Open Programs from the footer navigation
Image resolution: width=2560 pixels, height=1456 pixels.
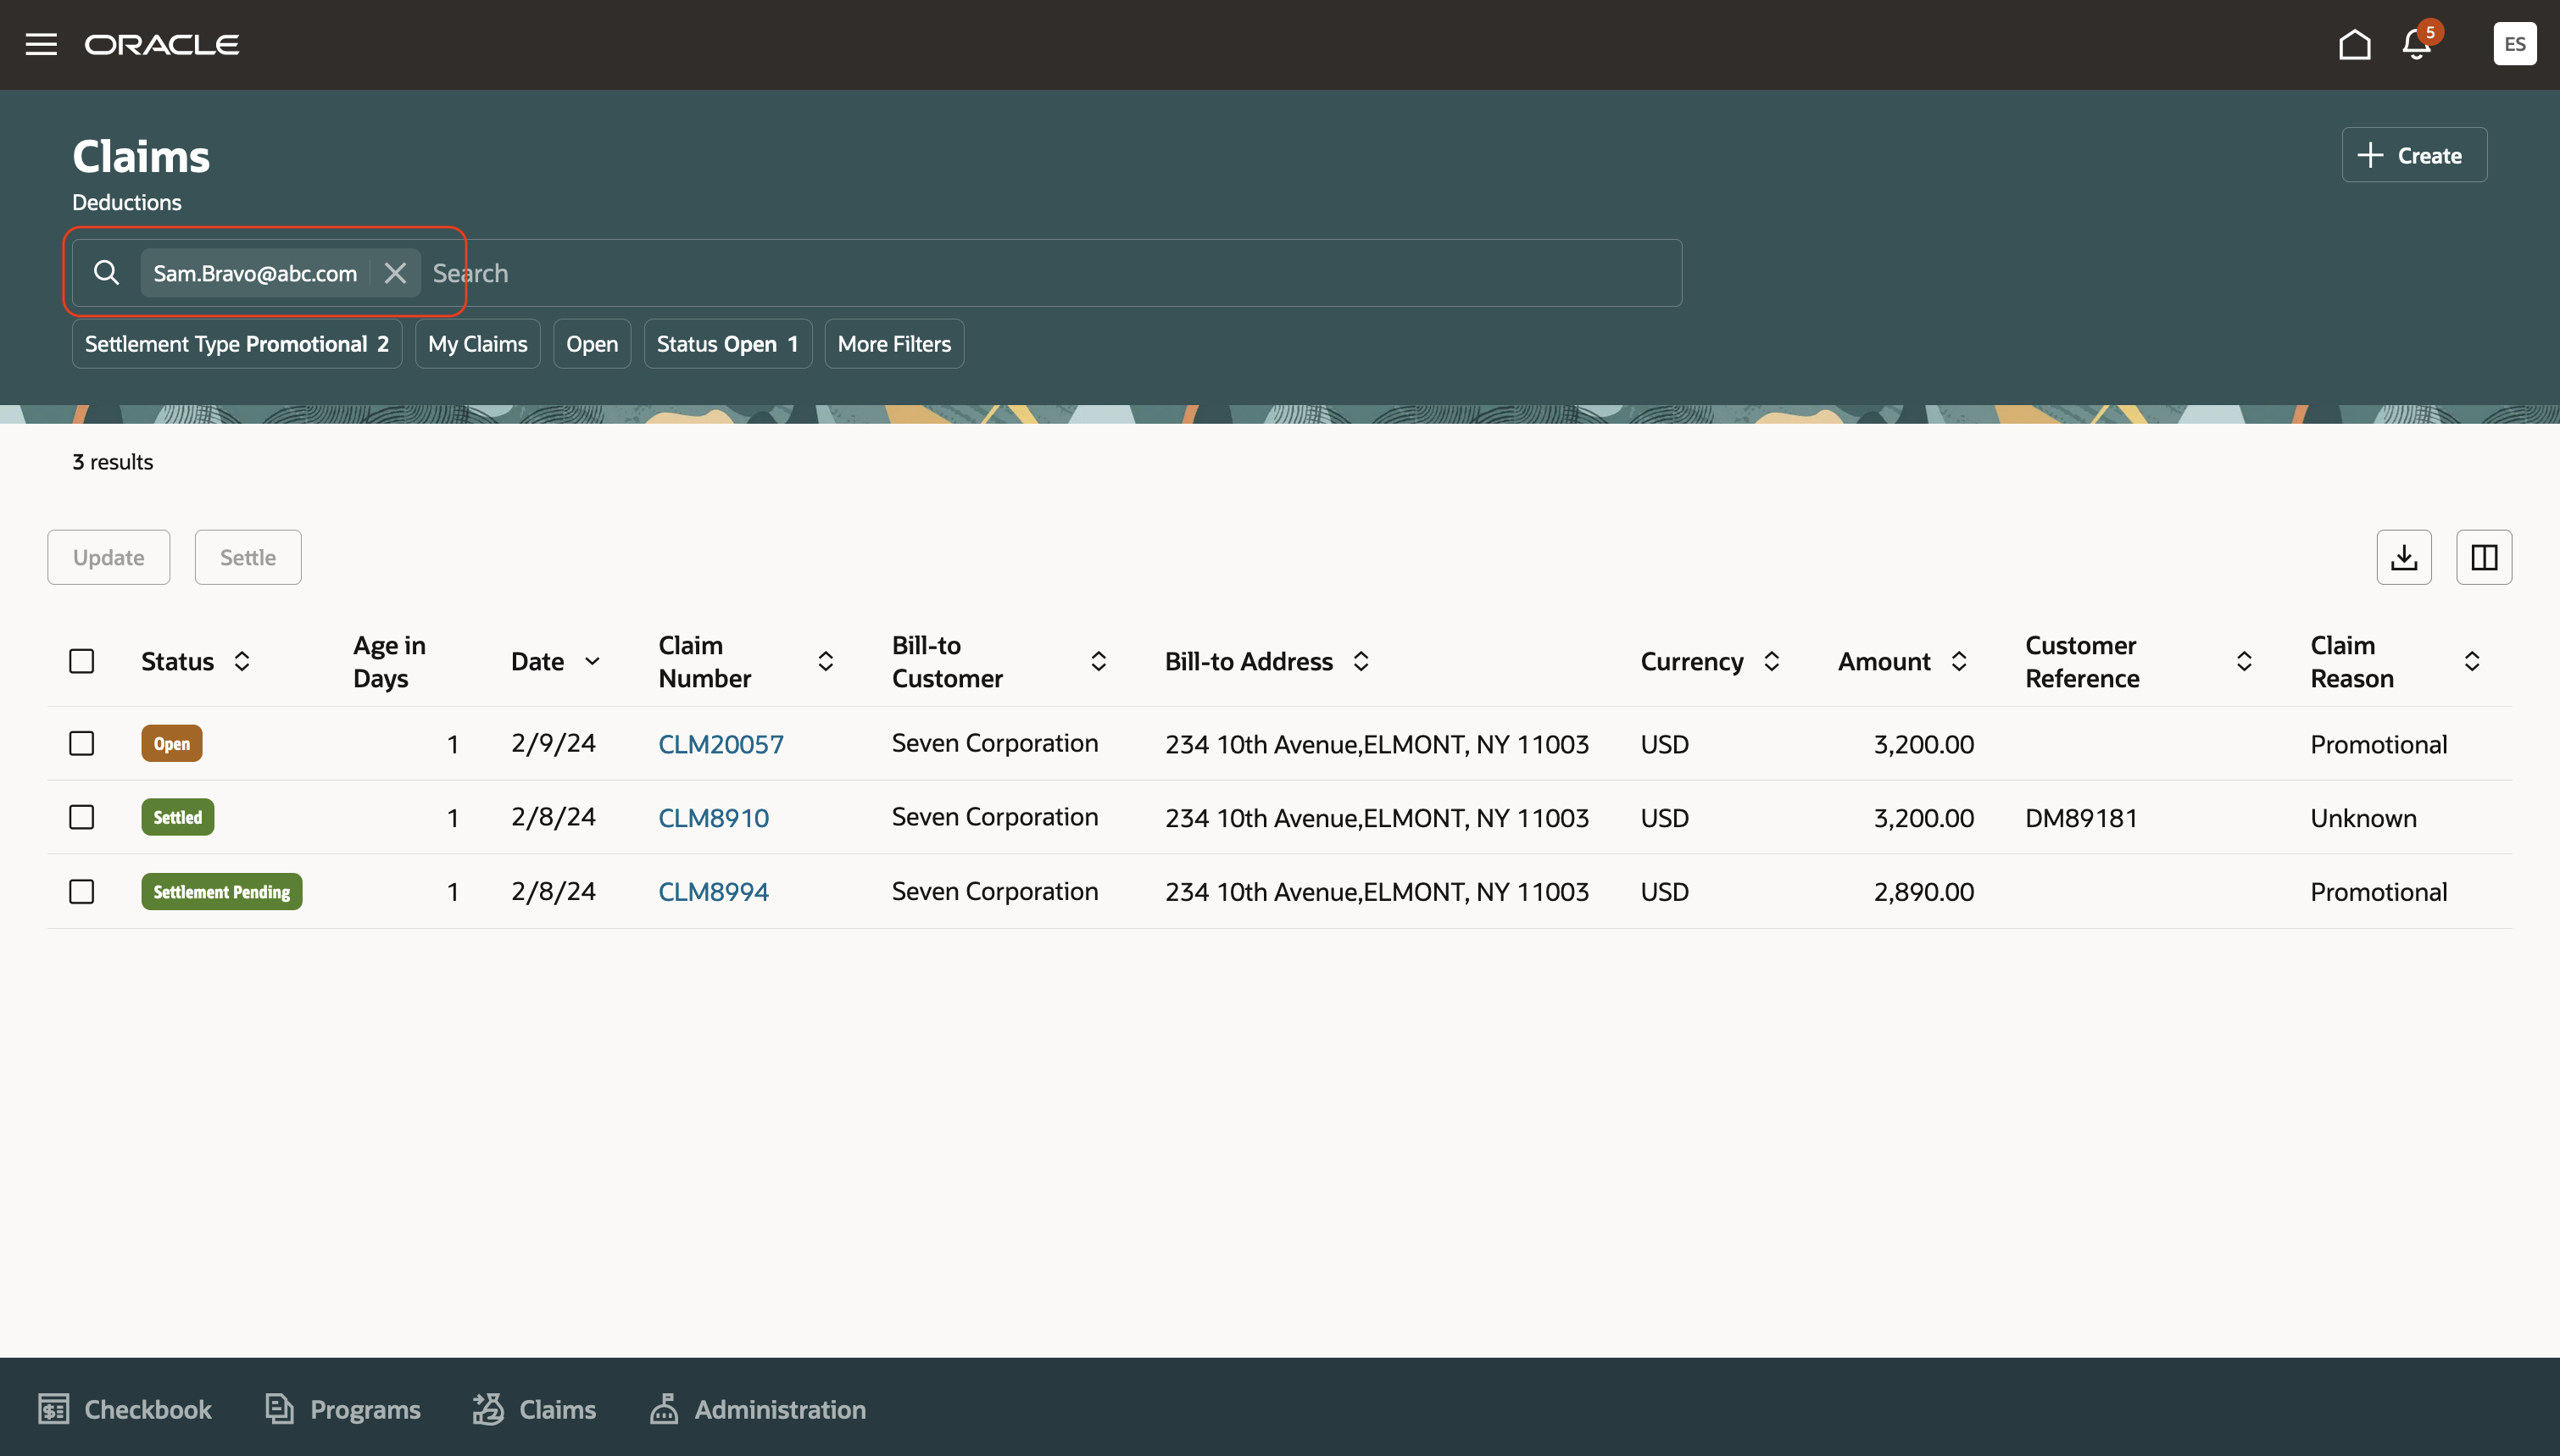pos(342,1409)
